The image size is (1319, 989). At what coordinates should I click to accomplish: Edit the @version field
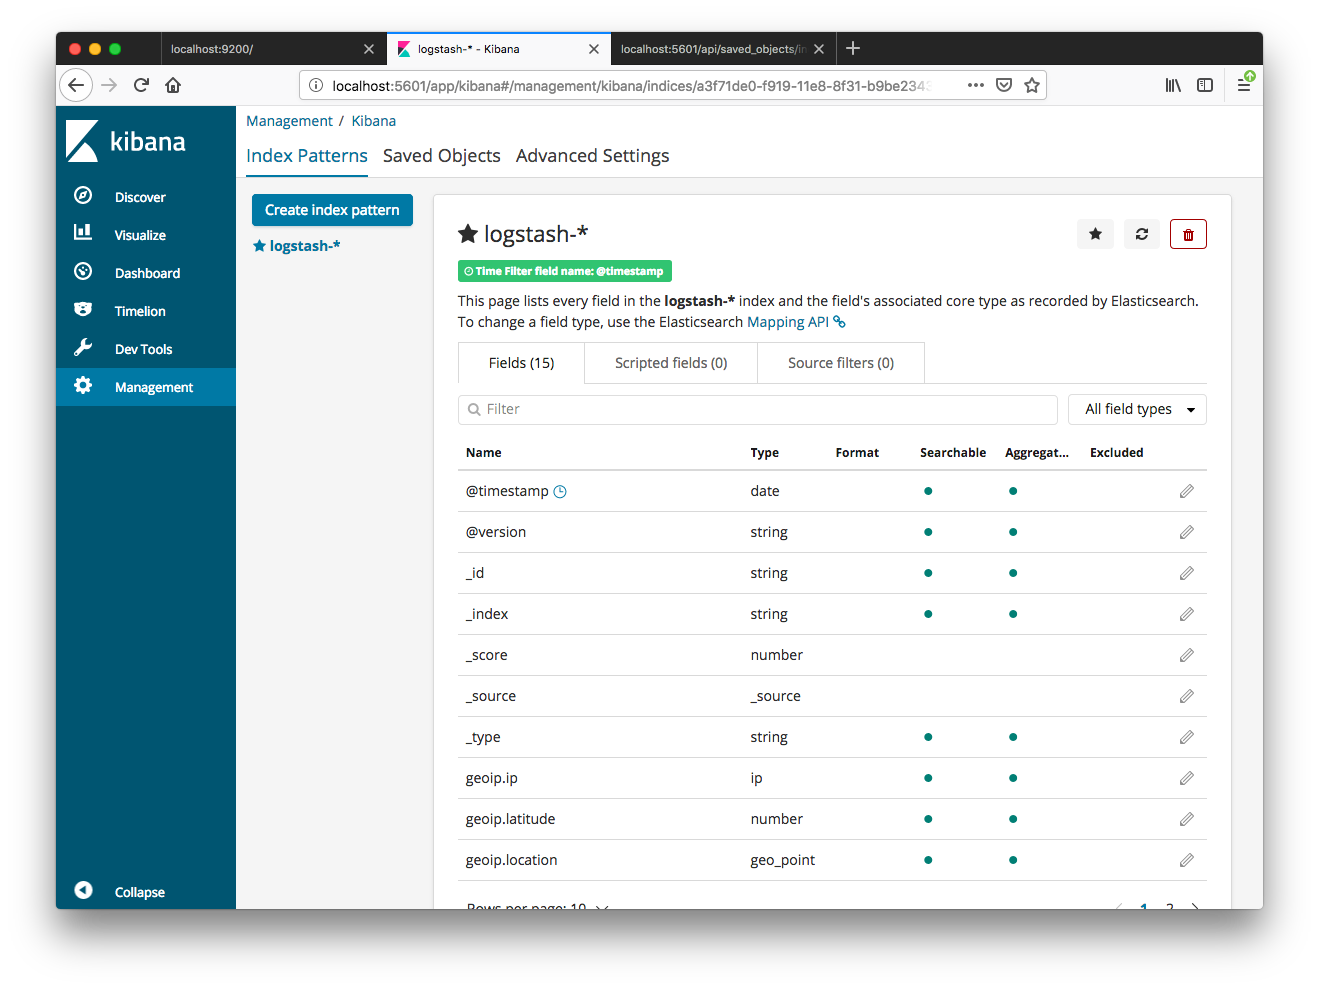click(1186, 532)
